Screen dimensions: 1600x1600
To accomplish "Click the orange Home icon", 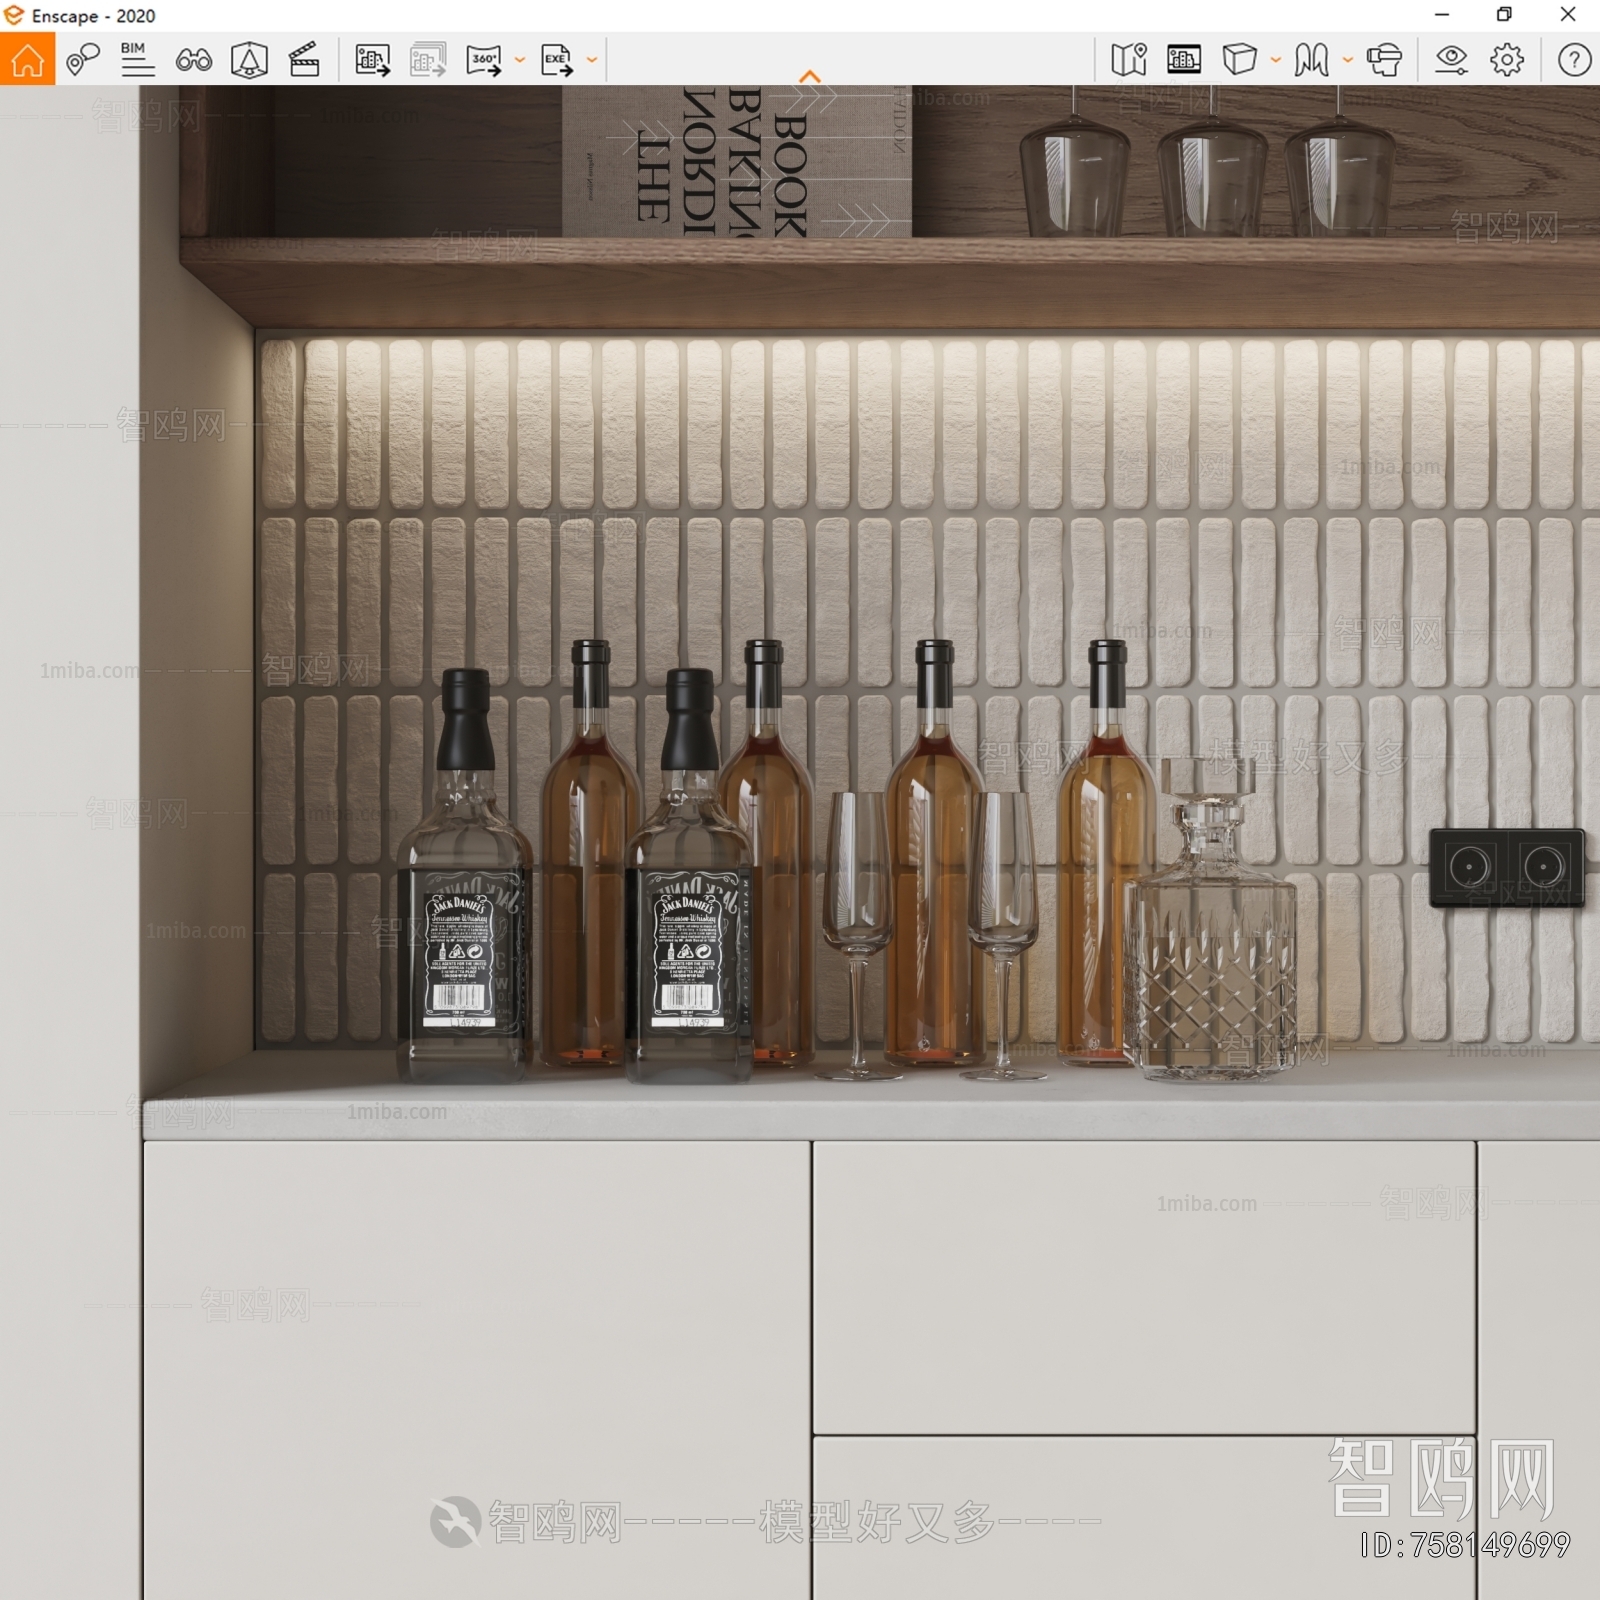I will [27, 59].
